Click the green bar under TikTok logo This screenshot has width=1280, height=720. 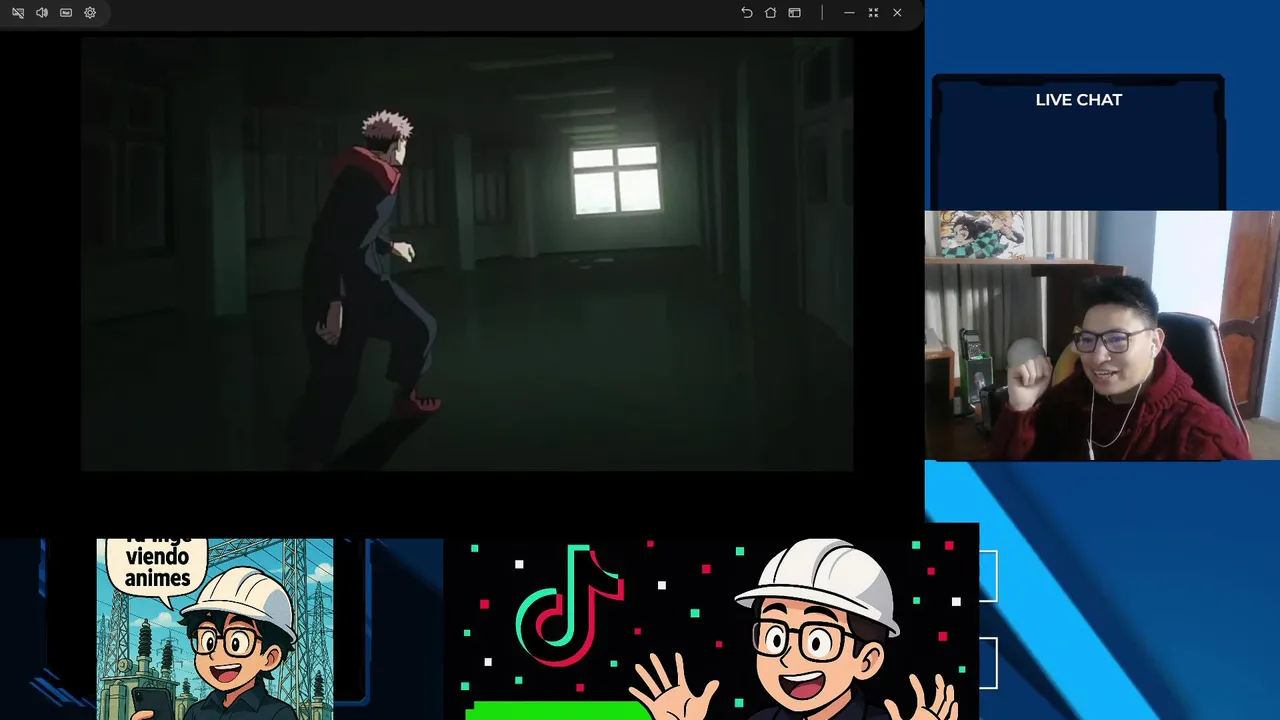point(559,710)
